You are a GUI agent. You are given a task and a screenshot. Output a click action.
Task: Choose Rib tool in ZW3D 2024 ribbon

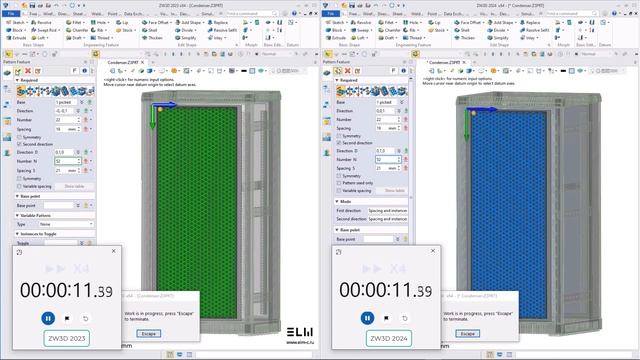pos(409,30)
